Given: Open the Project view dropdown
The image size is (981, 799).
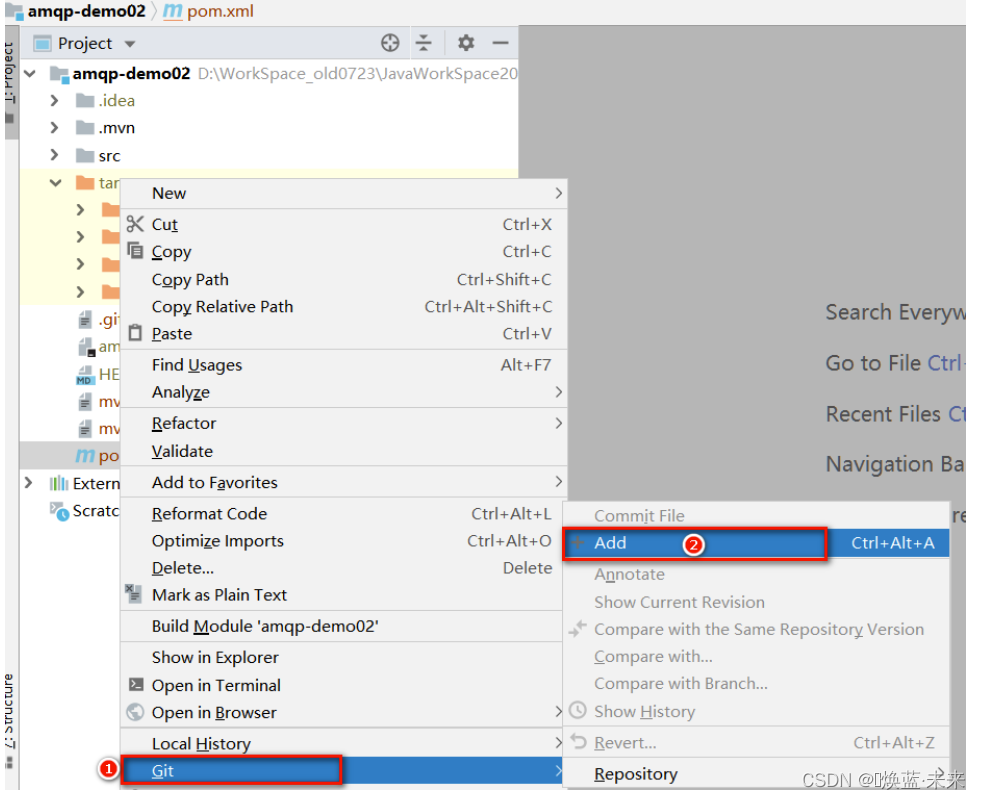Looking at the screenshot, I should click(129, 44).
